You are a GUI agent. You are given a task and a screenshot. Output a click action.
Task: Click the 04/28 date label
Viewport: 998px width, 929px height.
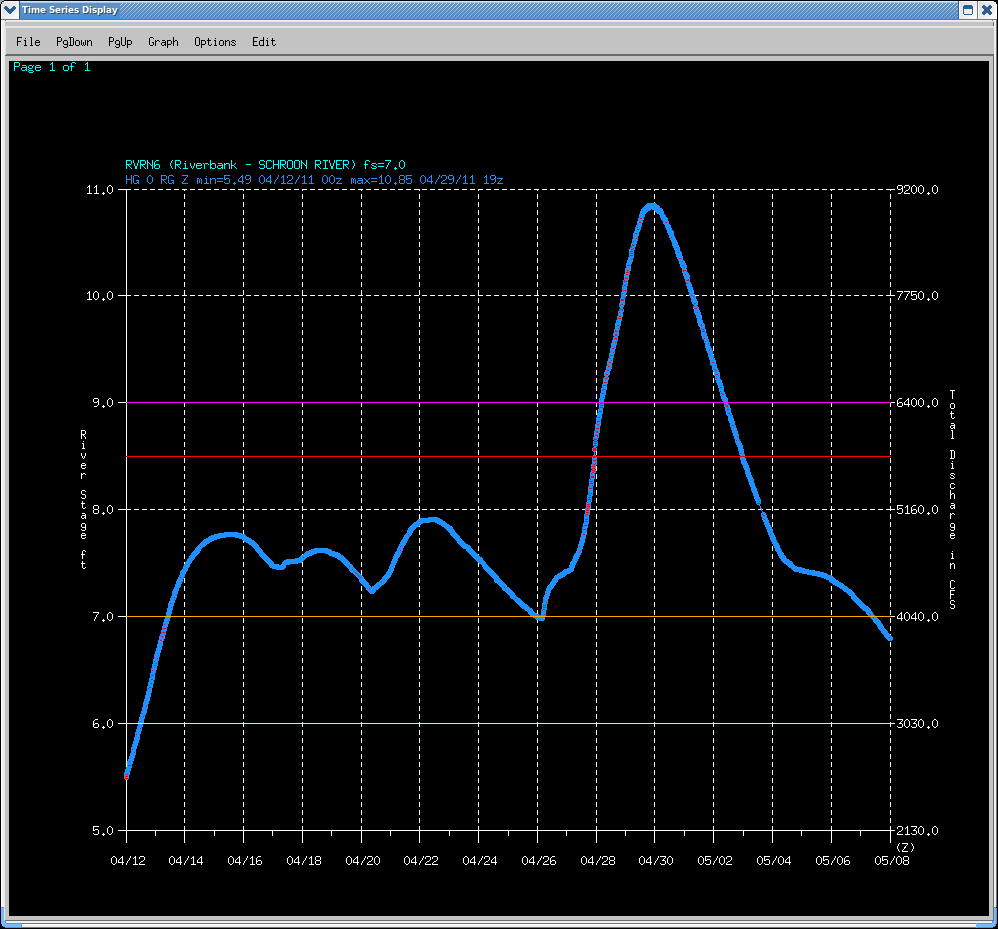pos(598,861)
